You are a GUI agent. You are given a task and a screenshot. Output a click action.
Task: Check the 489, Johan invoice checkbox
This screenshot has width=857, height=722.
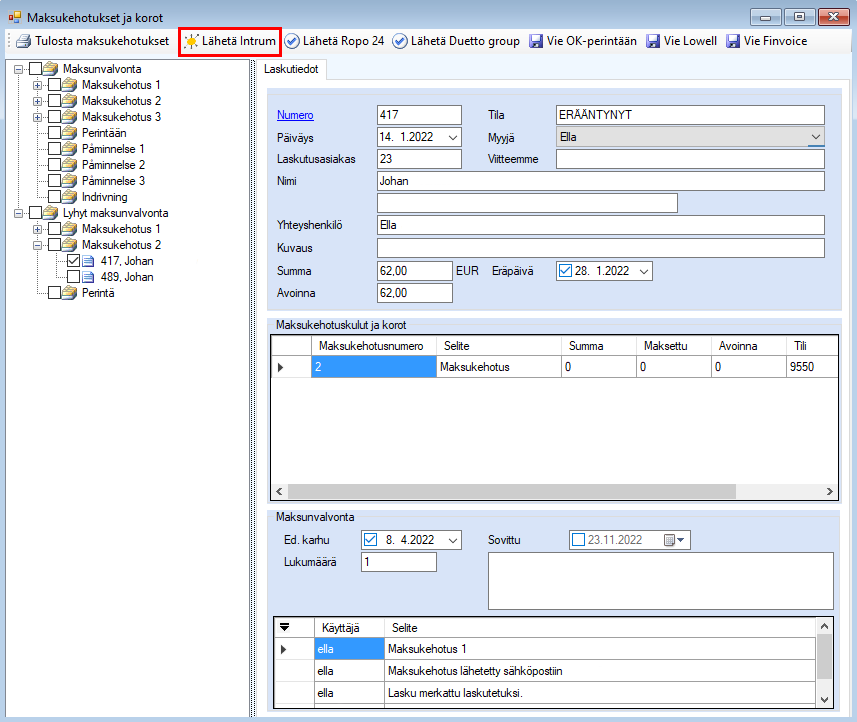tap(74, 277)
